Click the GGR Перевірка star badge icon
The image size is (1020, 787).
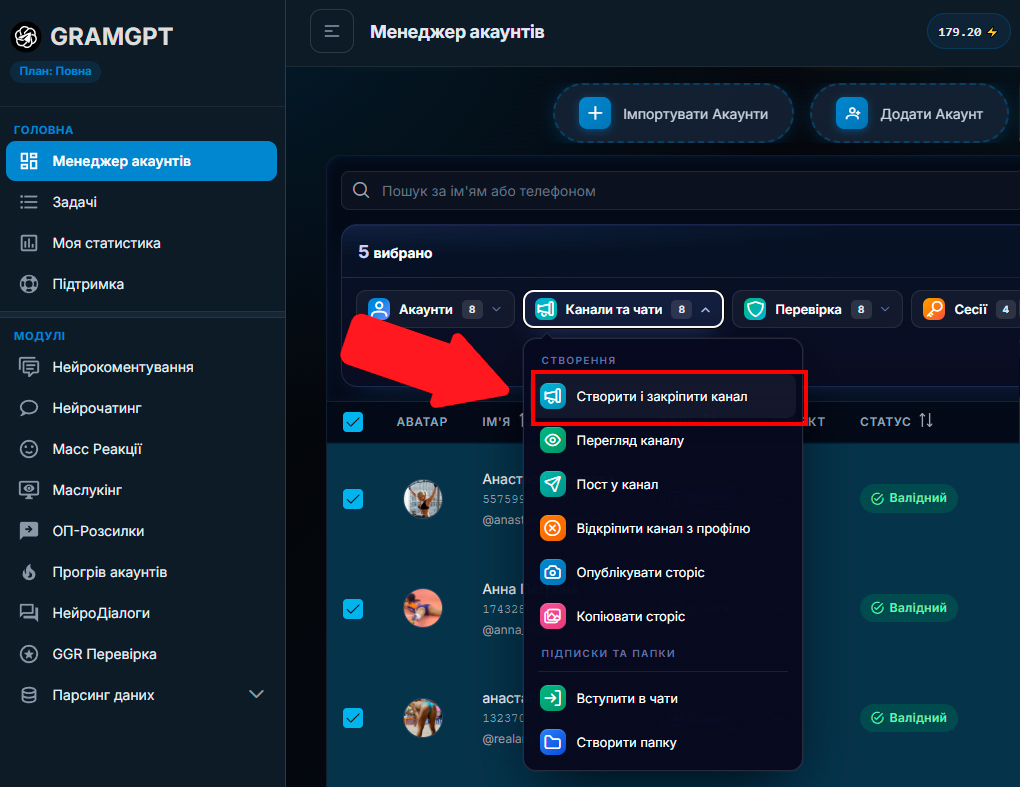(x=29, y=654)
